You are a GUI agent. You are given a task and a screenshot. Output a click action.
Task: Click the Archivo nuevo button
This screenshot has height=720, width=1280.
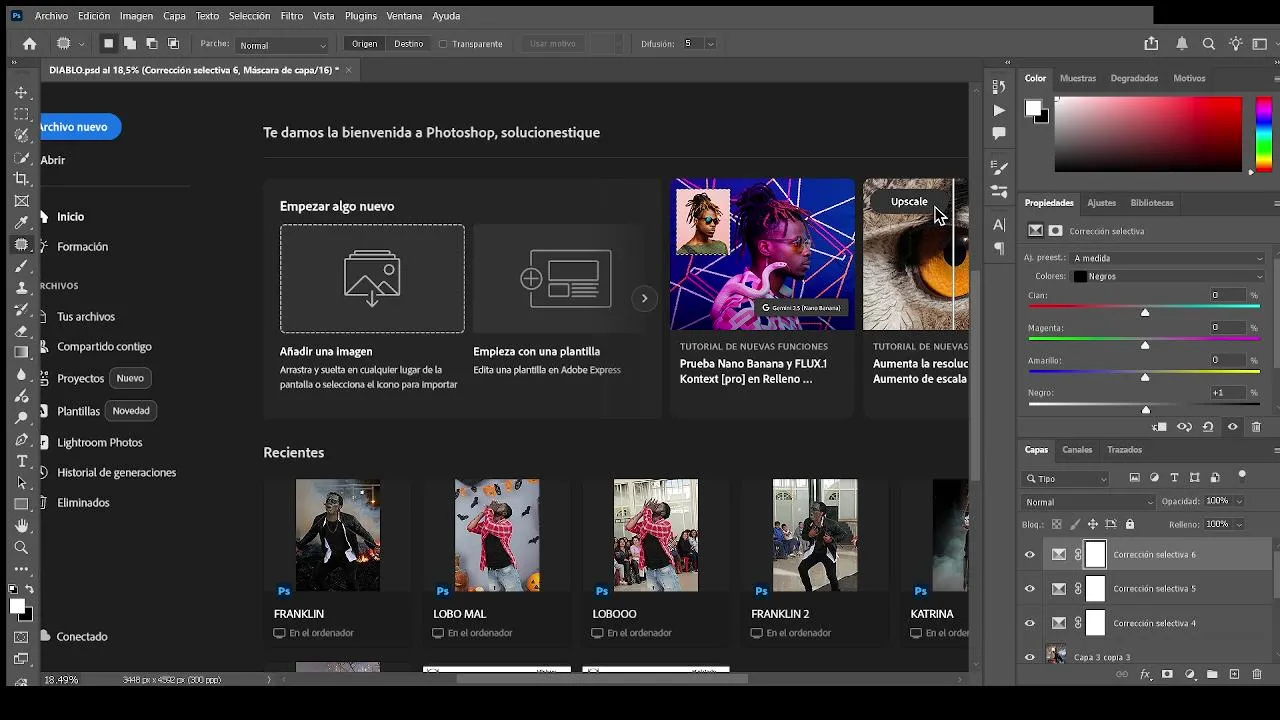(x=80, y=127)
